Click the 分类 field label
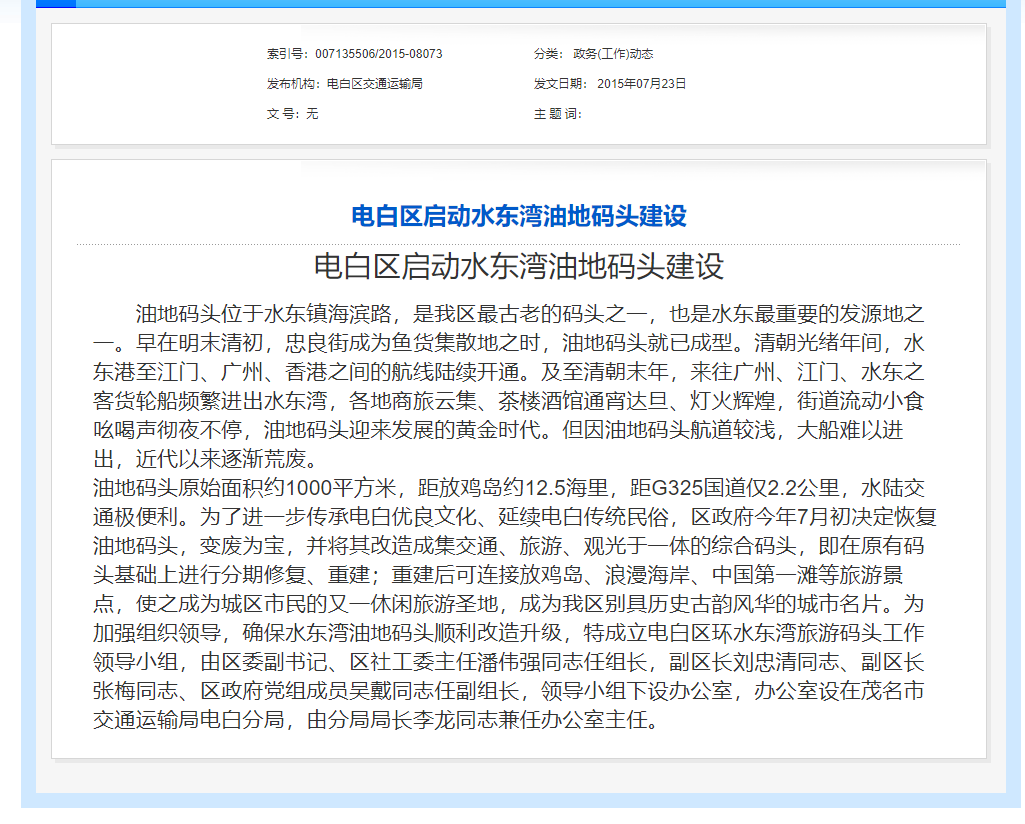This screenshot has width=1025, height=824. [x=550, y=54]
